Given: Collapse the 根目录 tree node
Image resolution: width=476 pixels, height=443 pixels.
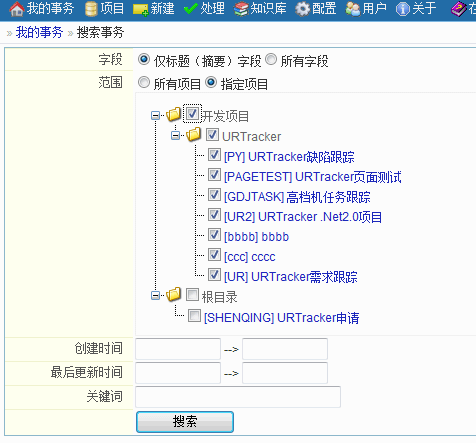Looking at the screenshot, I should [155, 295].
